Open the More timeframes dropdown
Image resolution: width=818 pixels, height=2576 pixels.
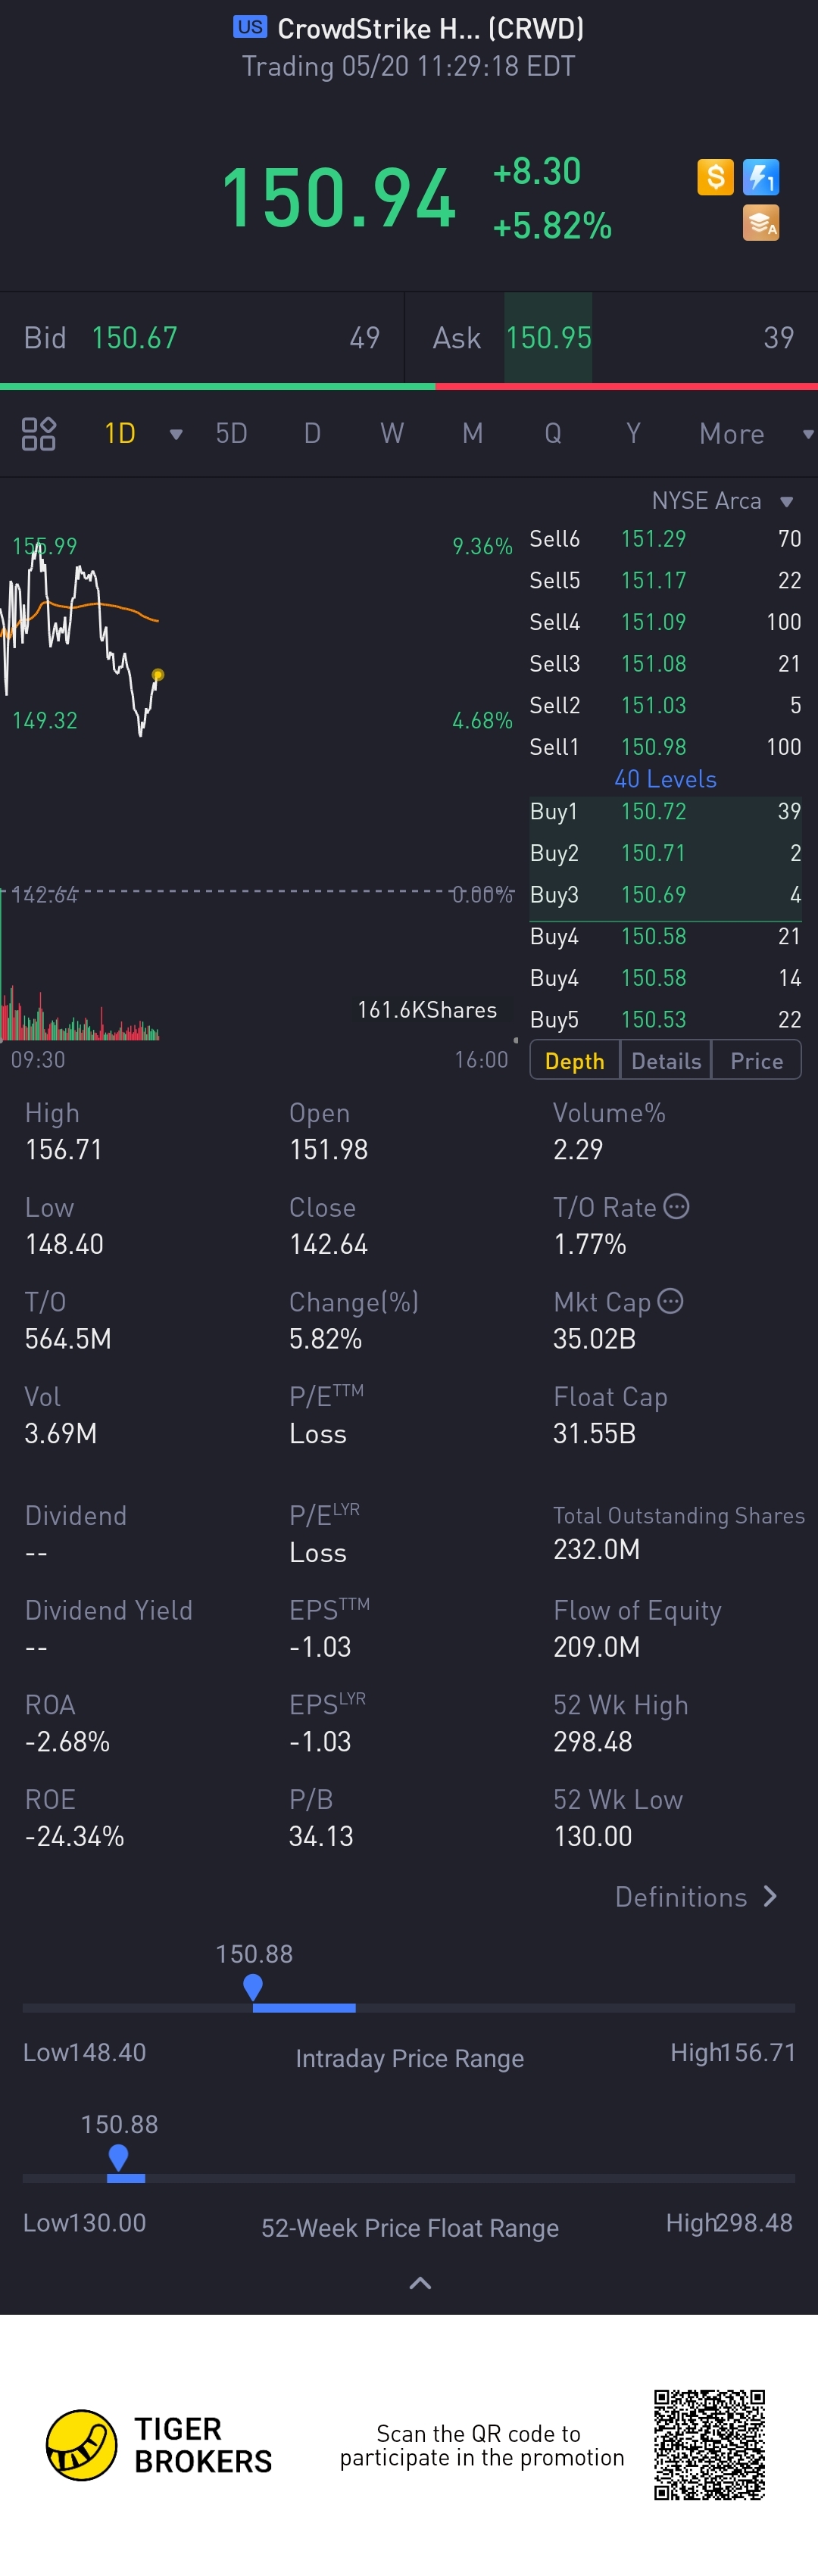[756, 434]
